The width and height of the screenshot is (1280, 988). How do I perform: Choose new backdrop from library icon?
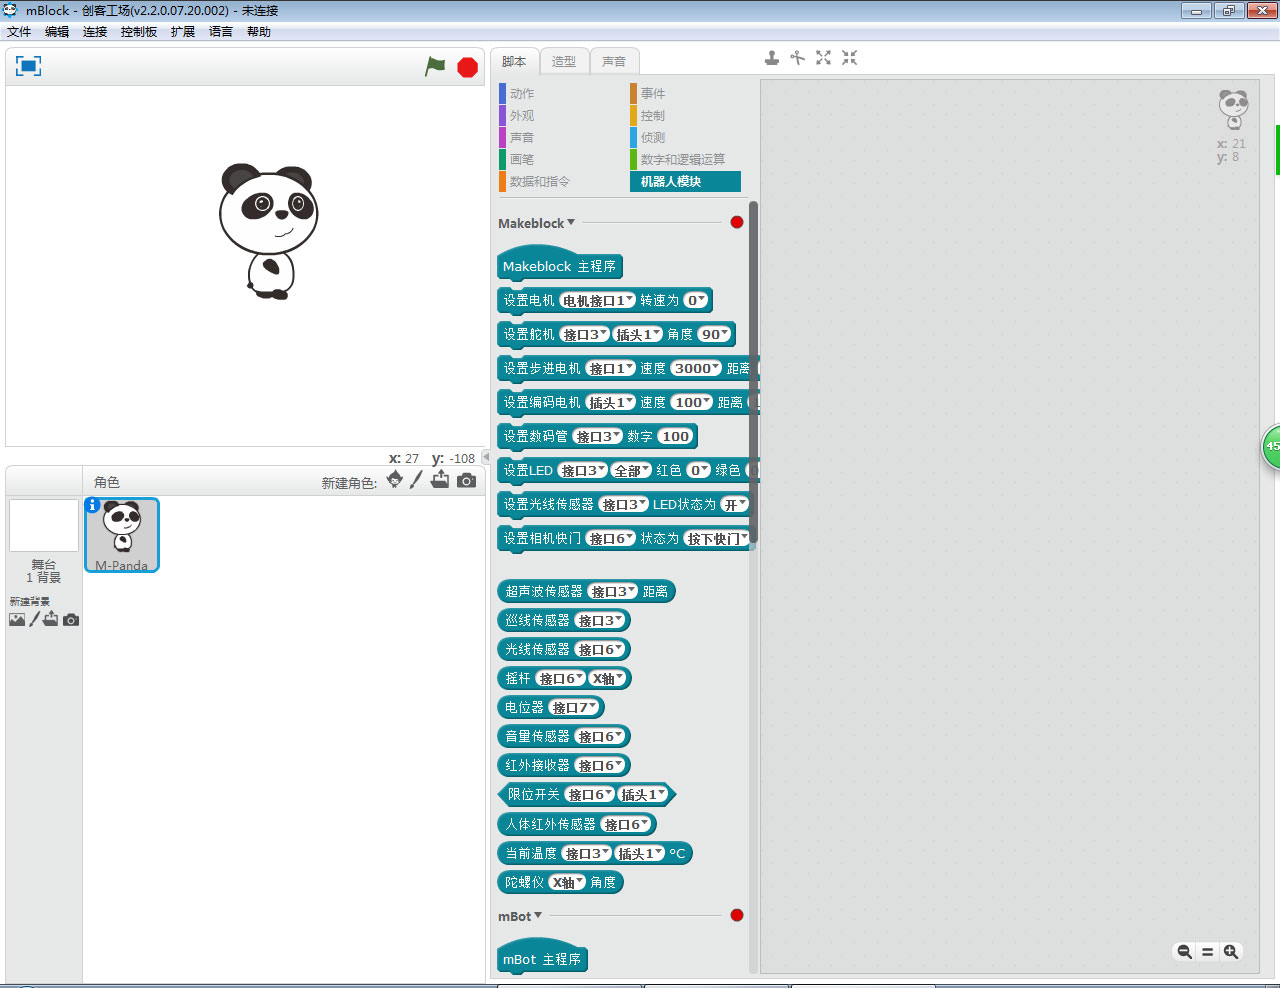click(x=17, y=620)
